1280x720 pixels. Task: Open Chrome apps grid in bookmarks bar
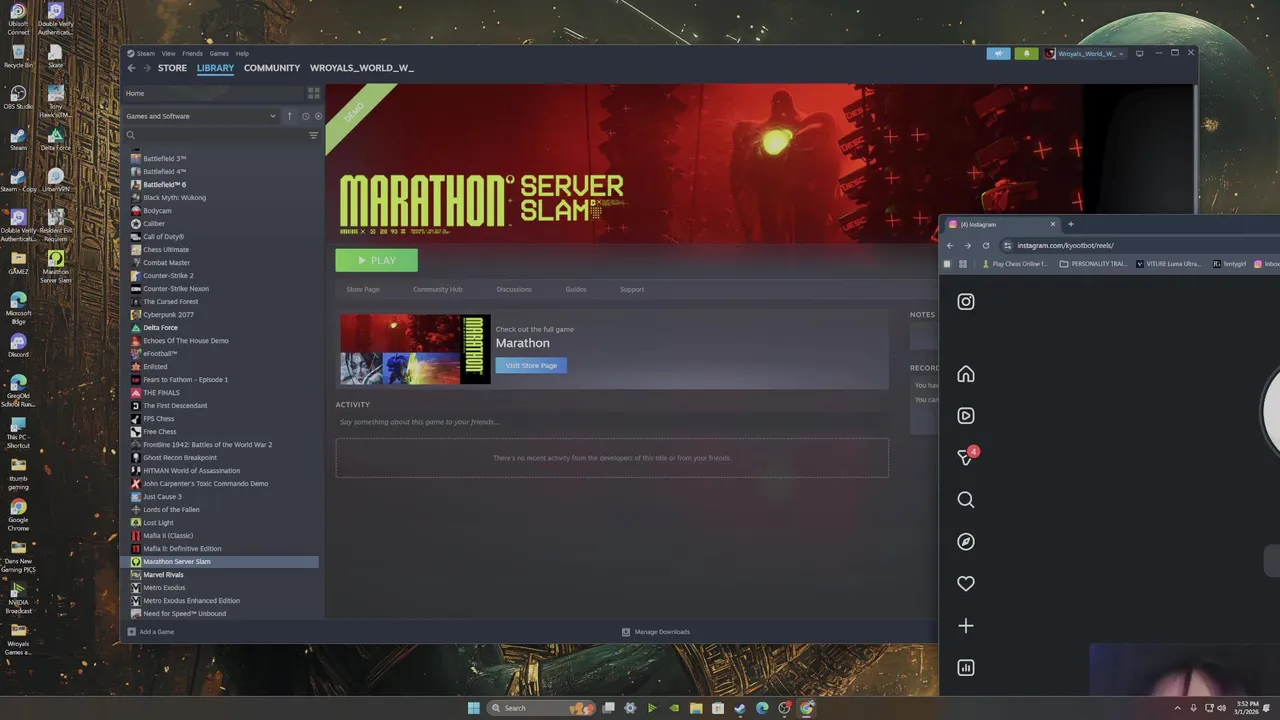tap(963, 264)
